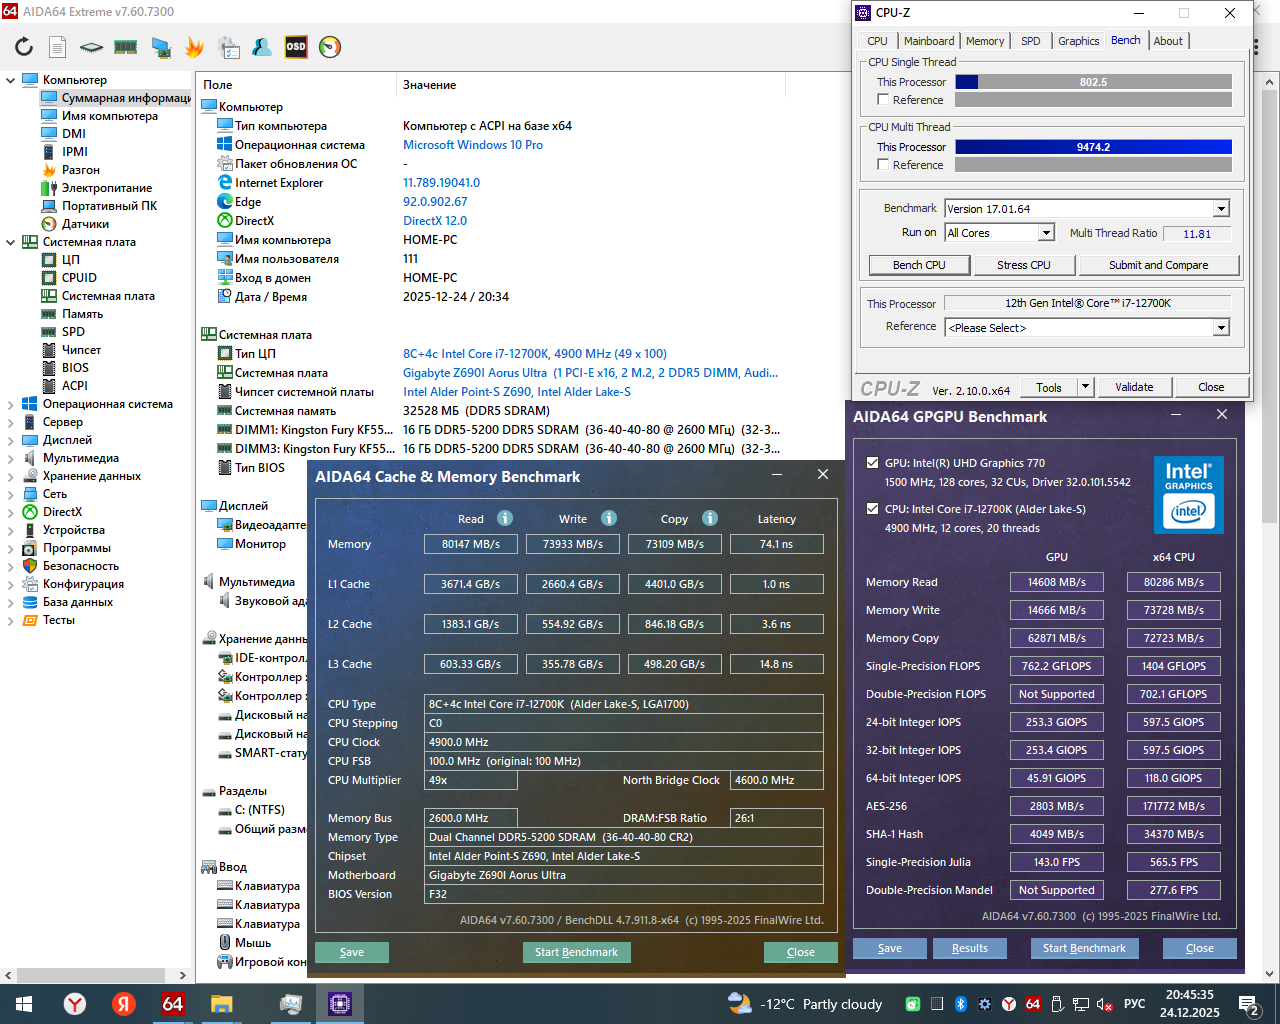Open the Reference 'Please Select' dropdown
The height and width of the screenshot is (1024, 1280).
[x=1221, y=328]
